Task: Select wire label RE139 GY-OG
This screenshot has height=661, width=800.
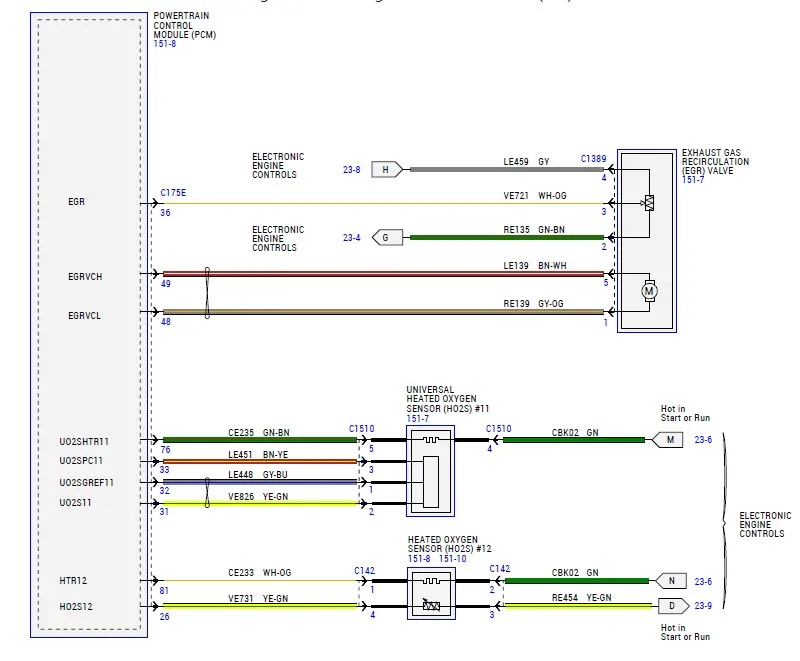Action: [x=534, y=303]
